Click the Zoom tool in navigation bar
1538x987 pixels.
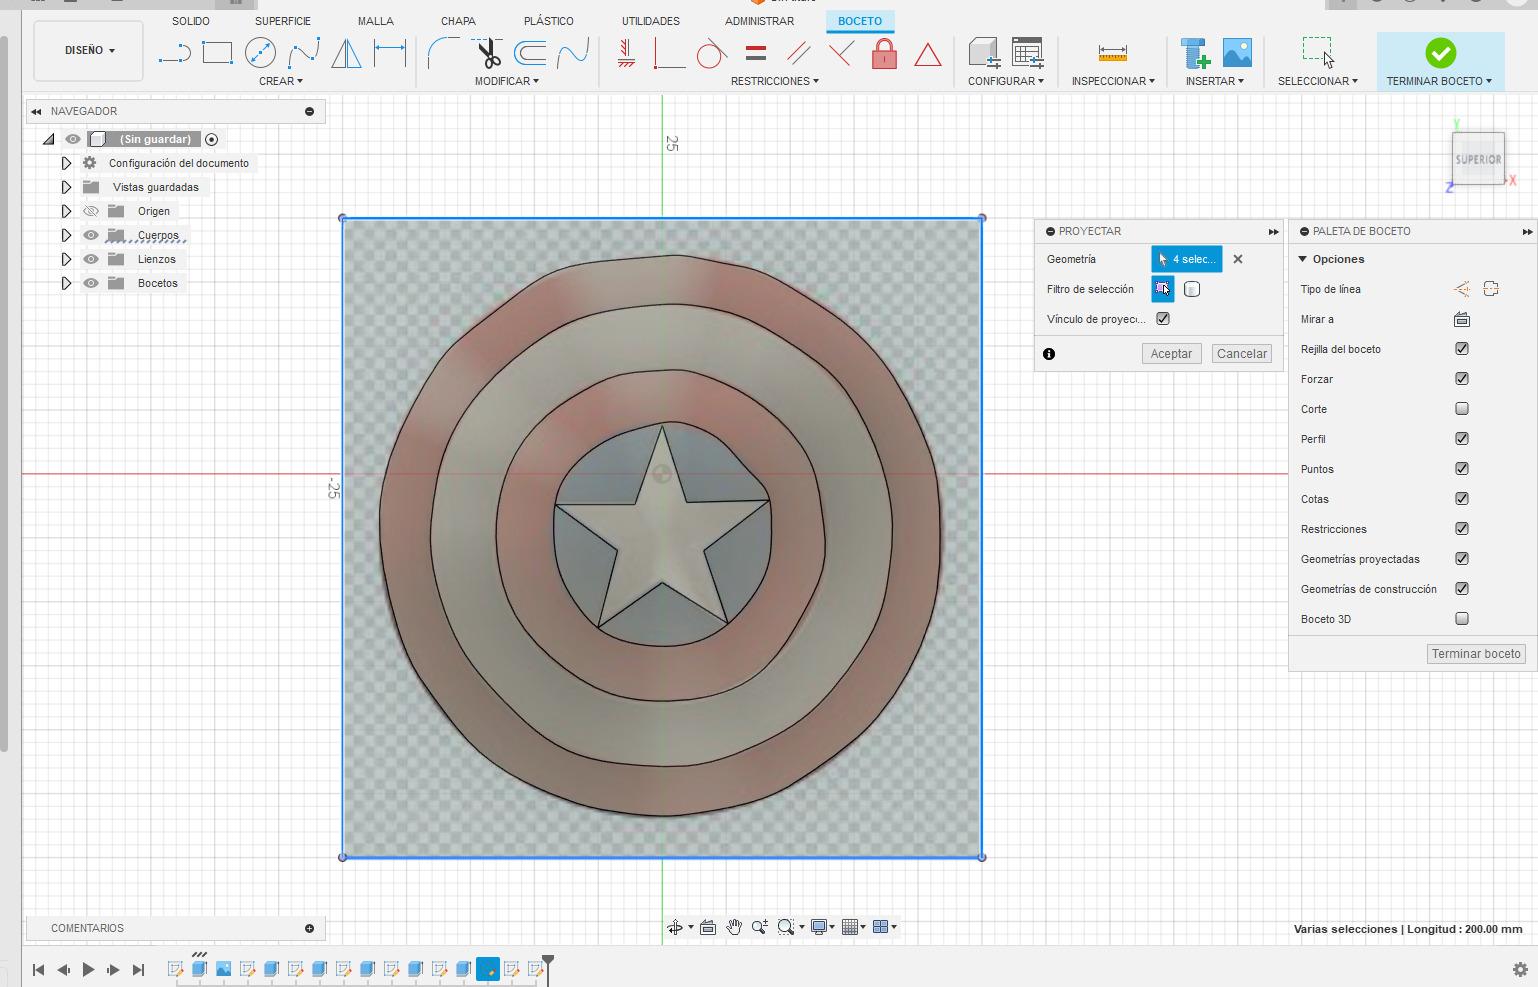[x=760, y=927]
